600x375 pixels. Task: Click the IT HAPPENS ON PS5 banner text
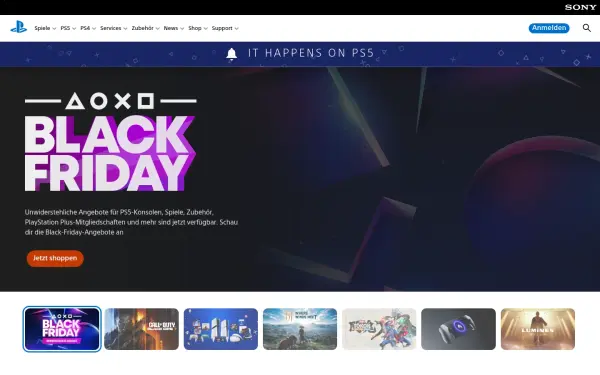[311, 53]
